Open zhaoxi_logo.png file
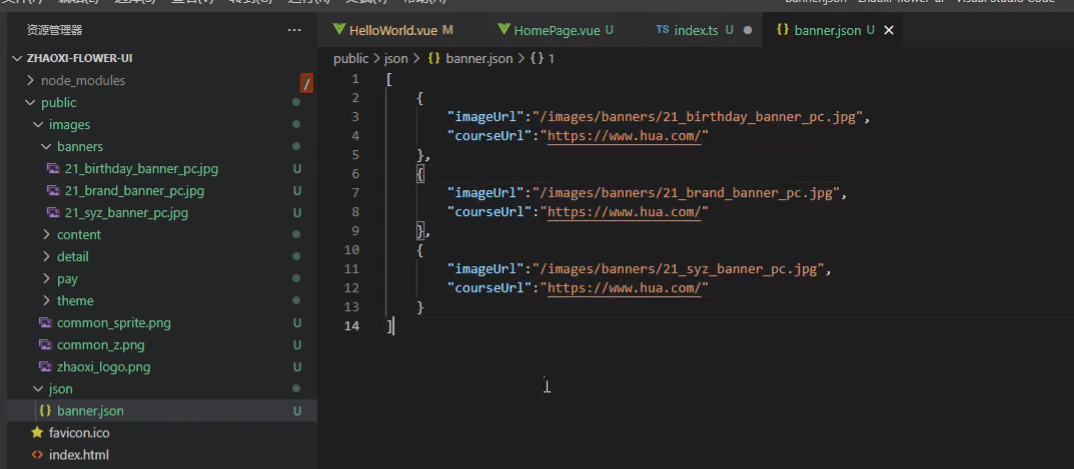Image resolution: width=1074 pixels, height=469 pixels. pos(103,366)
